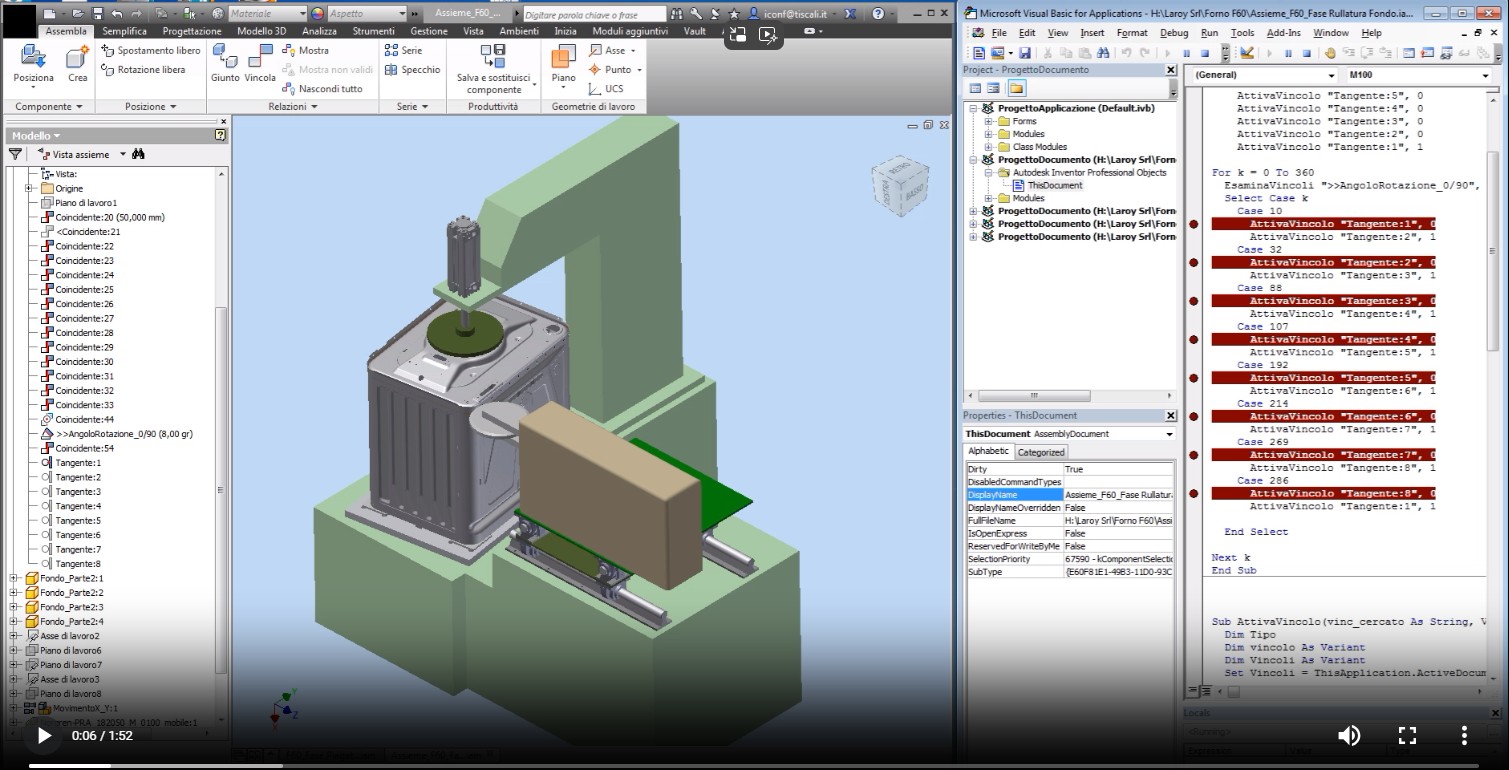Play the video
This screenshot has height=770, width=1509.
(x=44, y=736)
